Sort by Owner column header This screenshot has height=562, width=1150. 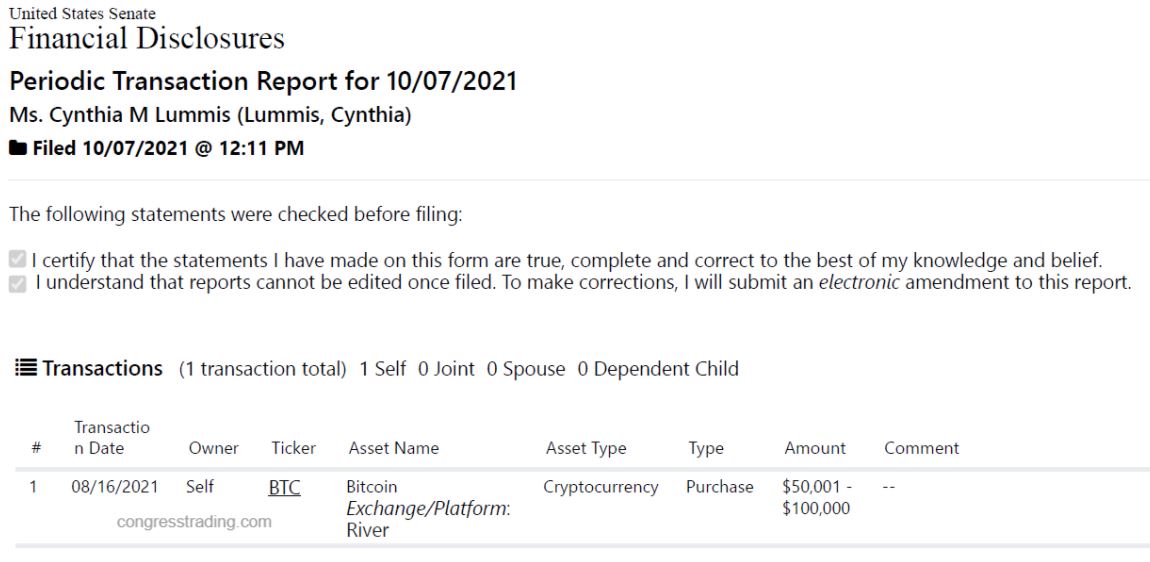[x=213, y=448]
